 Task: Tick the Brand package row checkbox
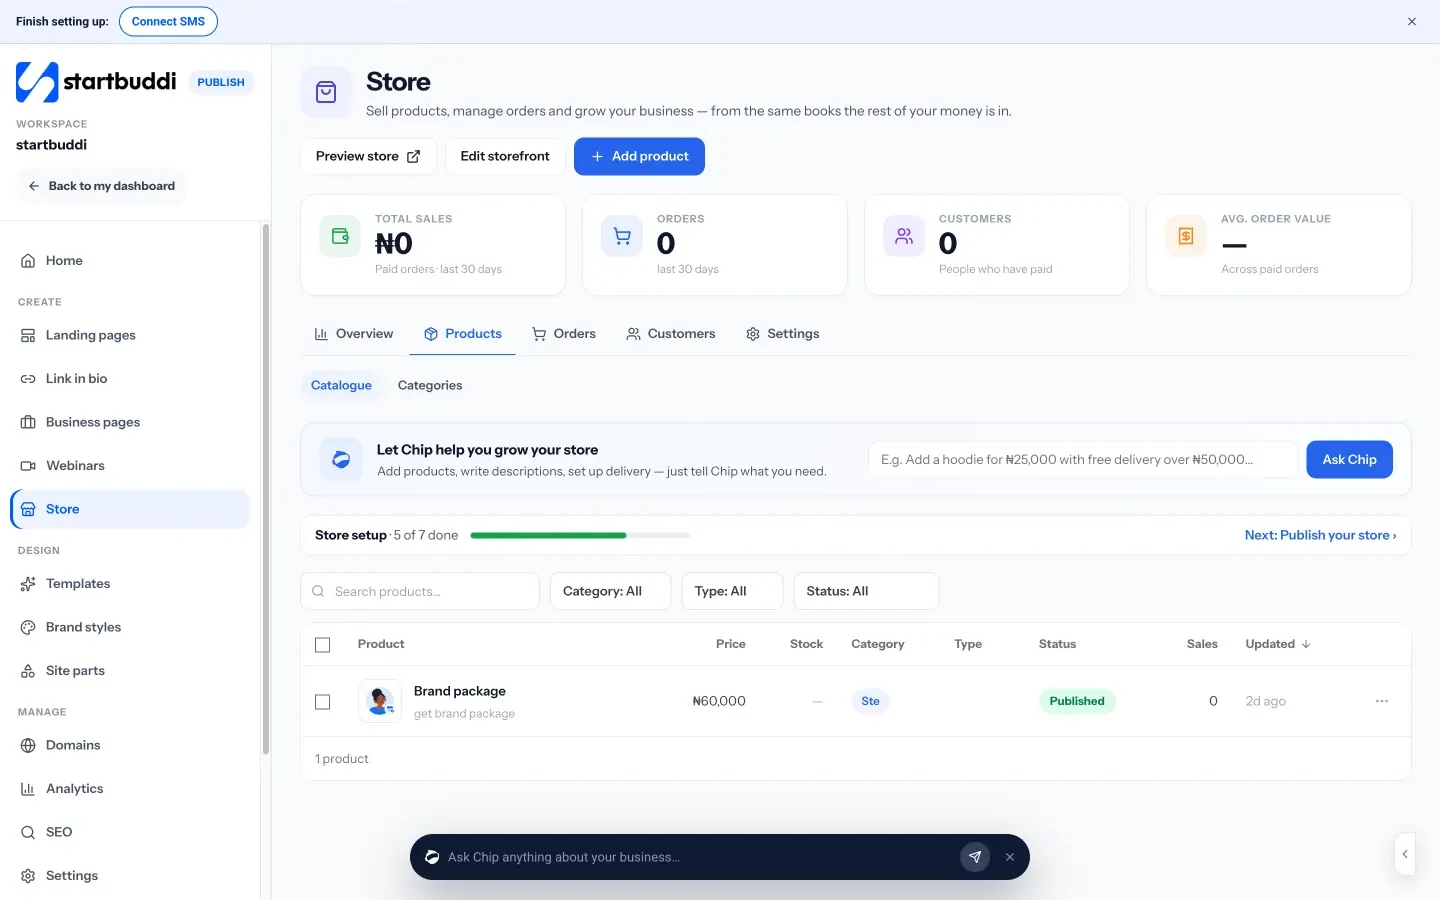click(322, 702)
